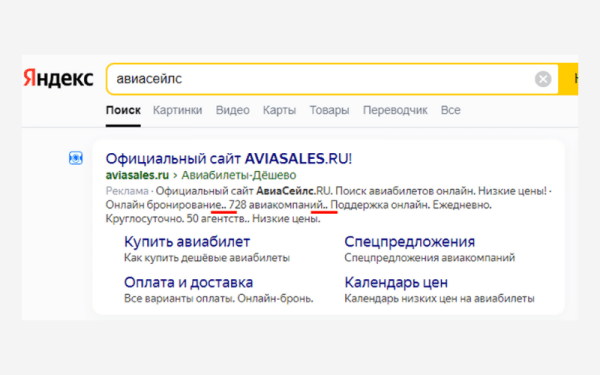Image resolution: width=600 pixels, height=375 pixels.
Task: Clear the search field with the X icon
Action: [543, 79]
